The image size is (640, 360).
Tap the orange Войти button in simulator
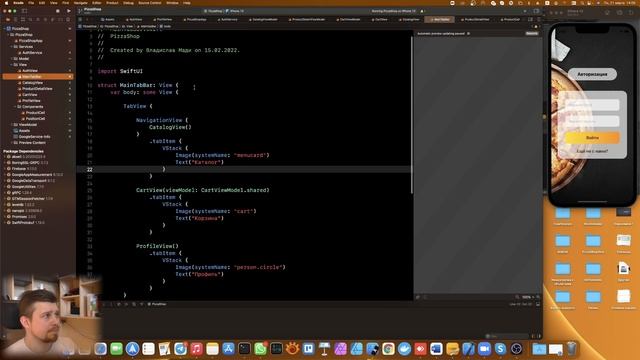click(x=592, y=138)
